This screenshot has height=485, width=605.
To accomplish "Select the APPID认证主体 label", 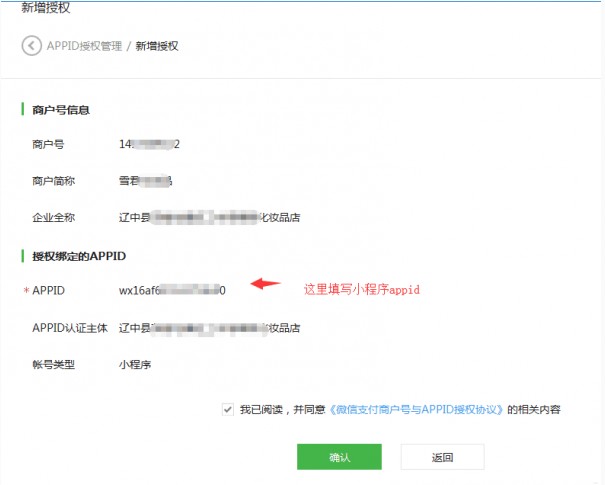I will (70, 328).
